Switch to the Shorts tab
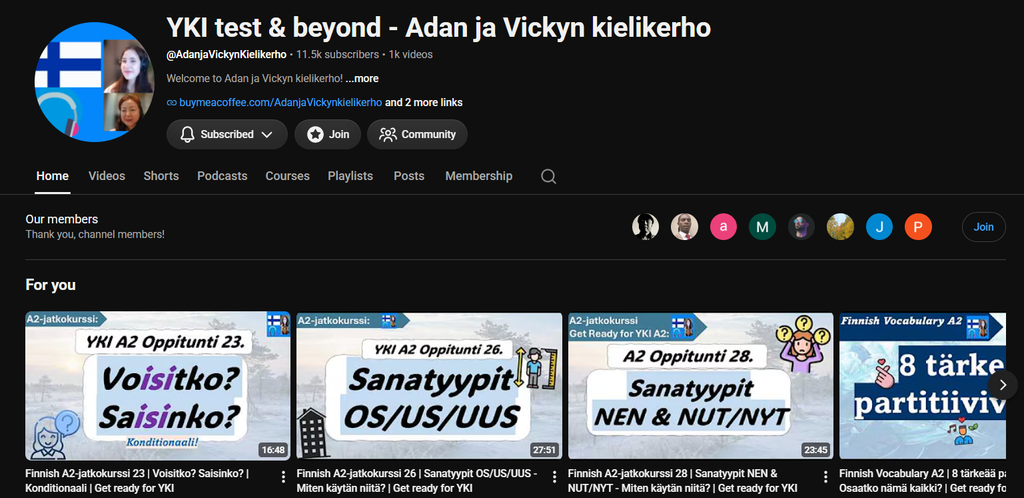 pyautogui.click(x=161, y=176)
